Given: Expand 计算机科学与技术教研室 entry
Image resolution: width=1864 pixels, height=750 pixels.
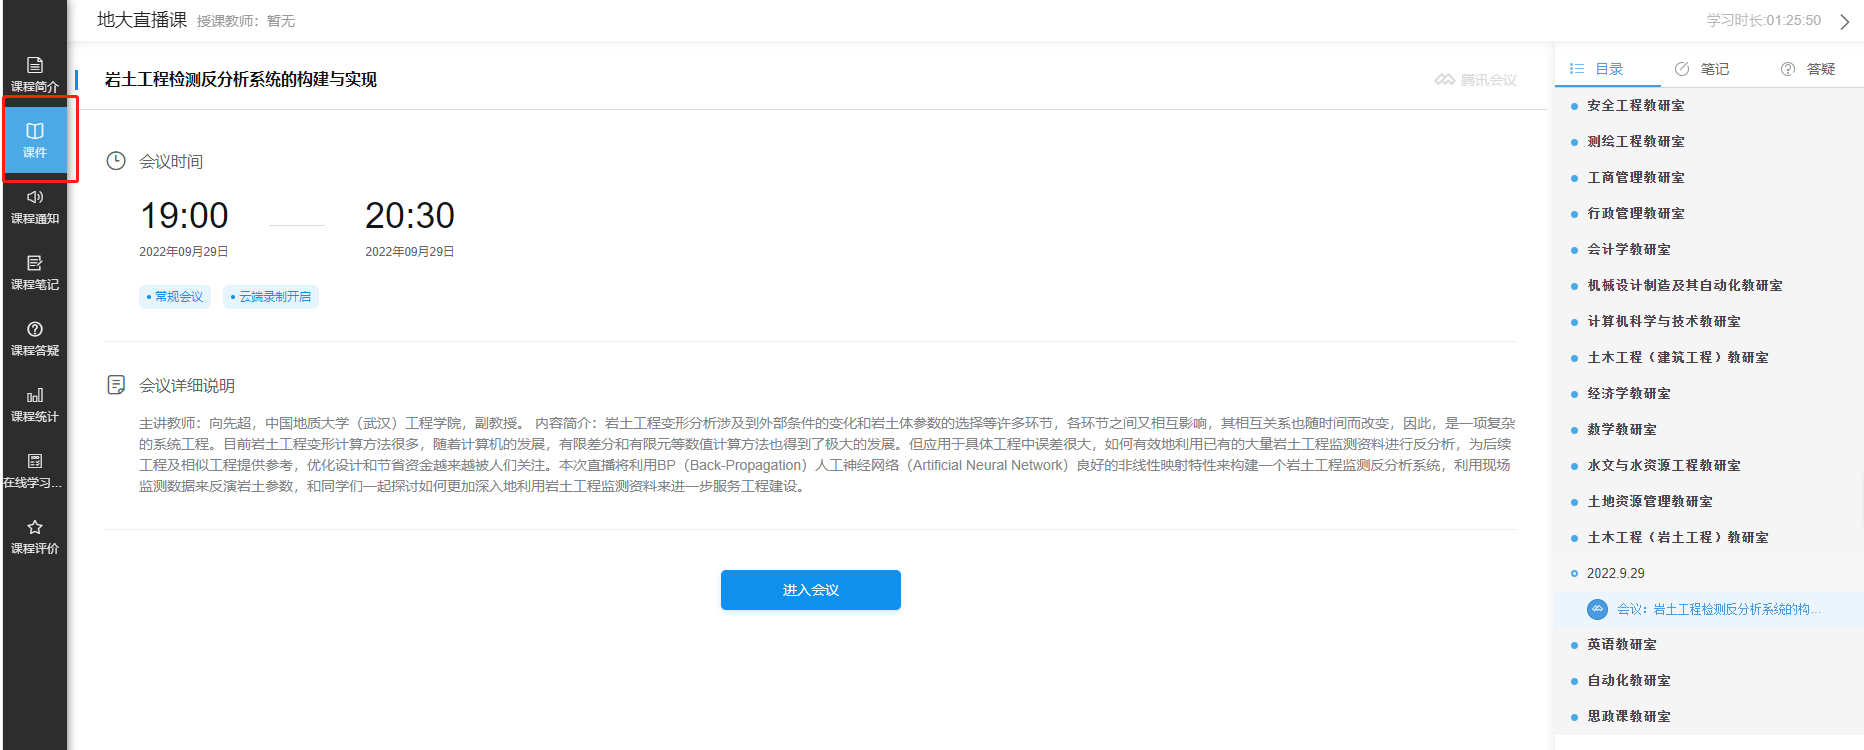Looking at the screenshot, I should (1663, 321).
